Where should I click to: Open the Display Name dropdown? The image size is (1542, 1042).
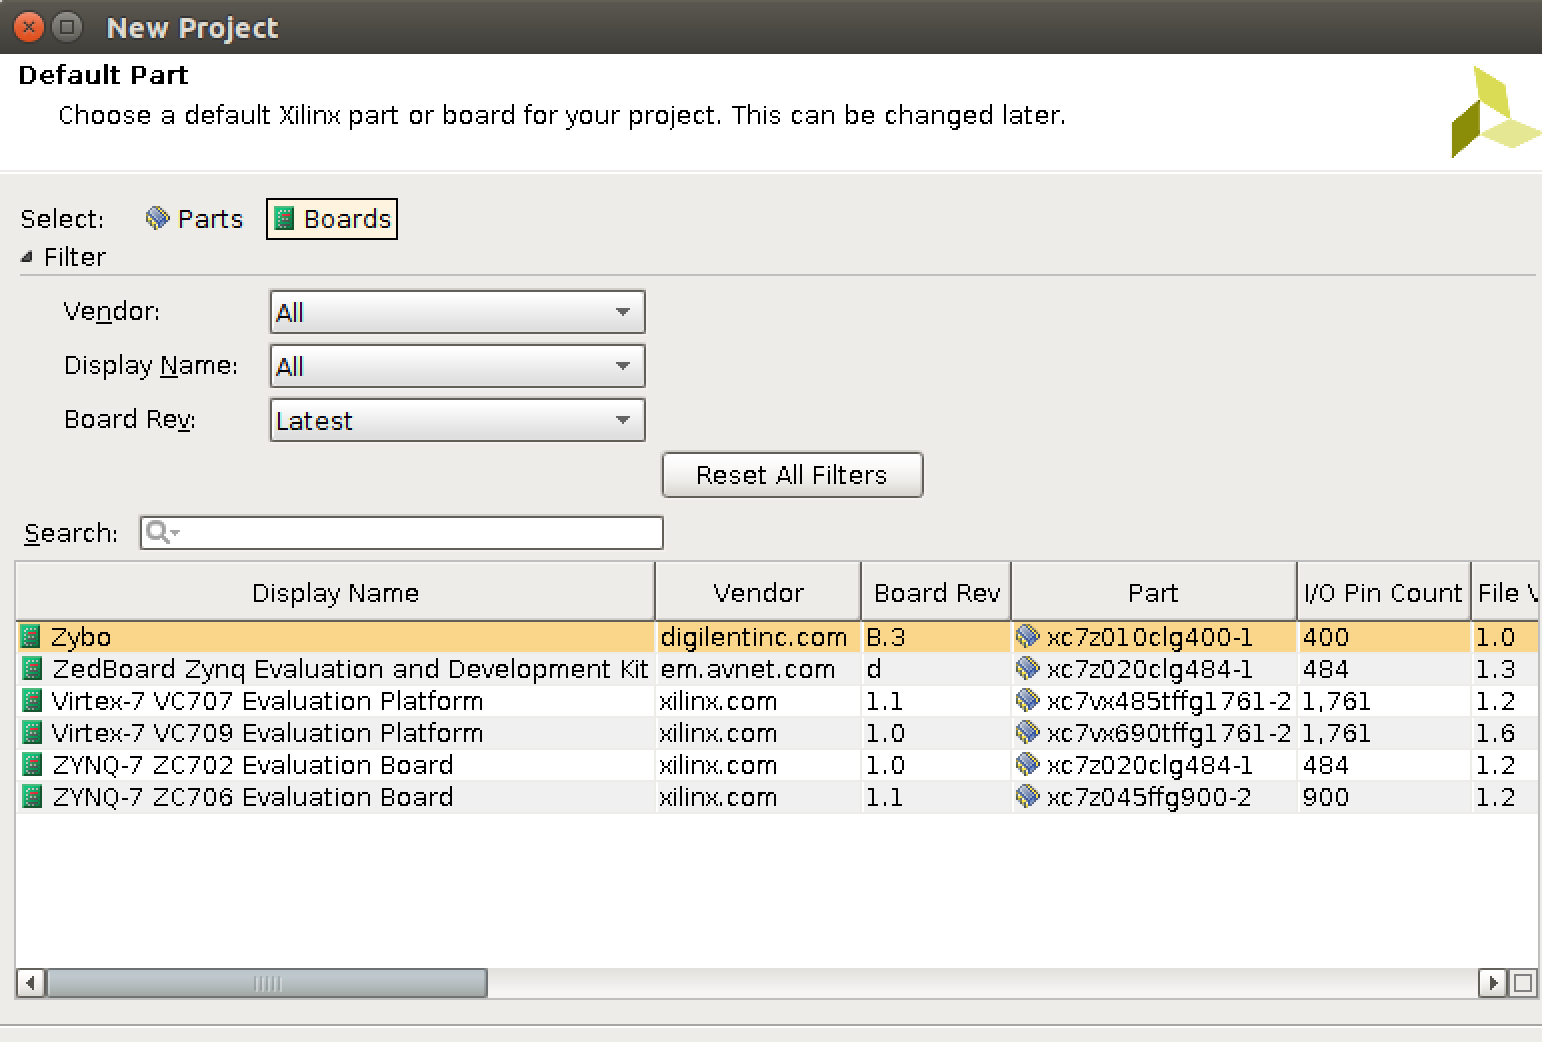pyautogui.click(x=457, y=366)
